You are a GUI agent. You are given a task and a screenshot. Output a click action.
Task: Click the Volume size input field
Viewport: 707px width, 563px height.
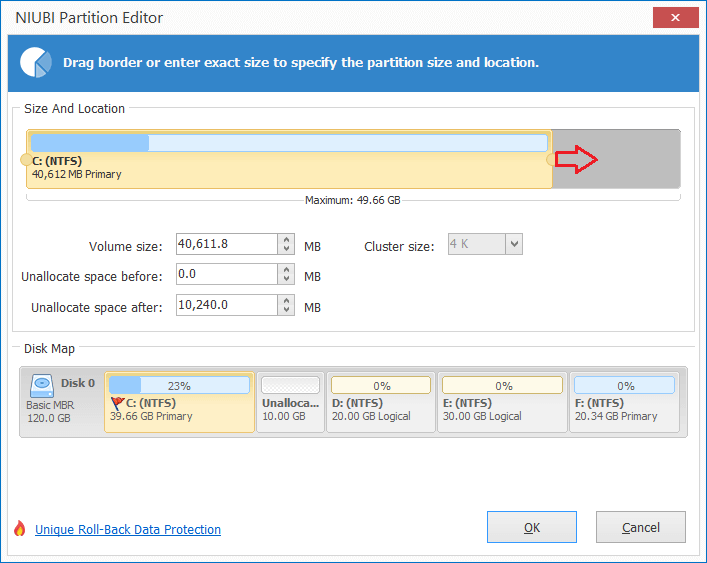pyautogui.click(x=227, y=244)
